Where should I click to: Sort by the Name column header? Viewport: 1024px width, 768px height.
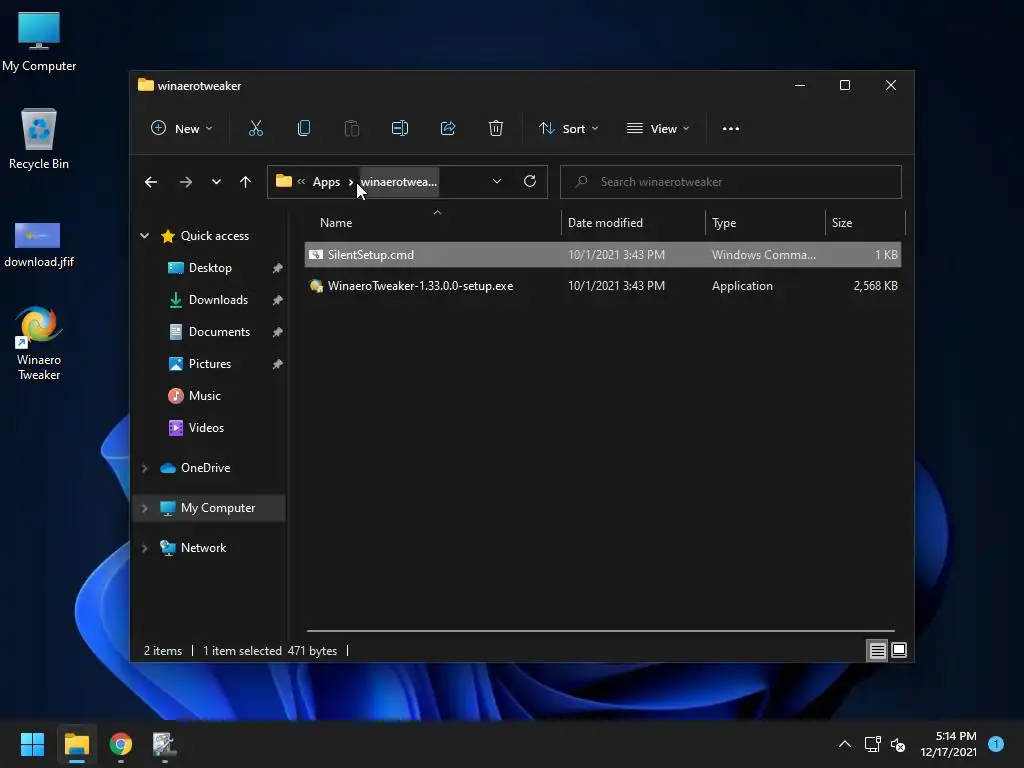pyautogui.click(x=434, y=223)
